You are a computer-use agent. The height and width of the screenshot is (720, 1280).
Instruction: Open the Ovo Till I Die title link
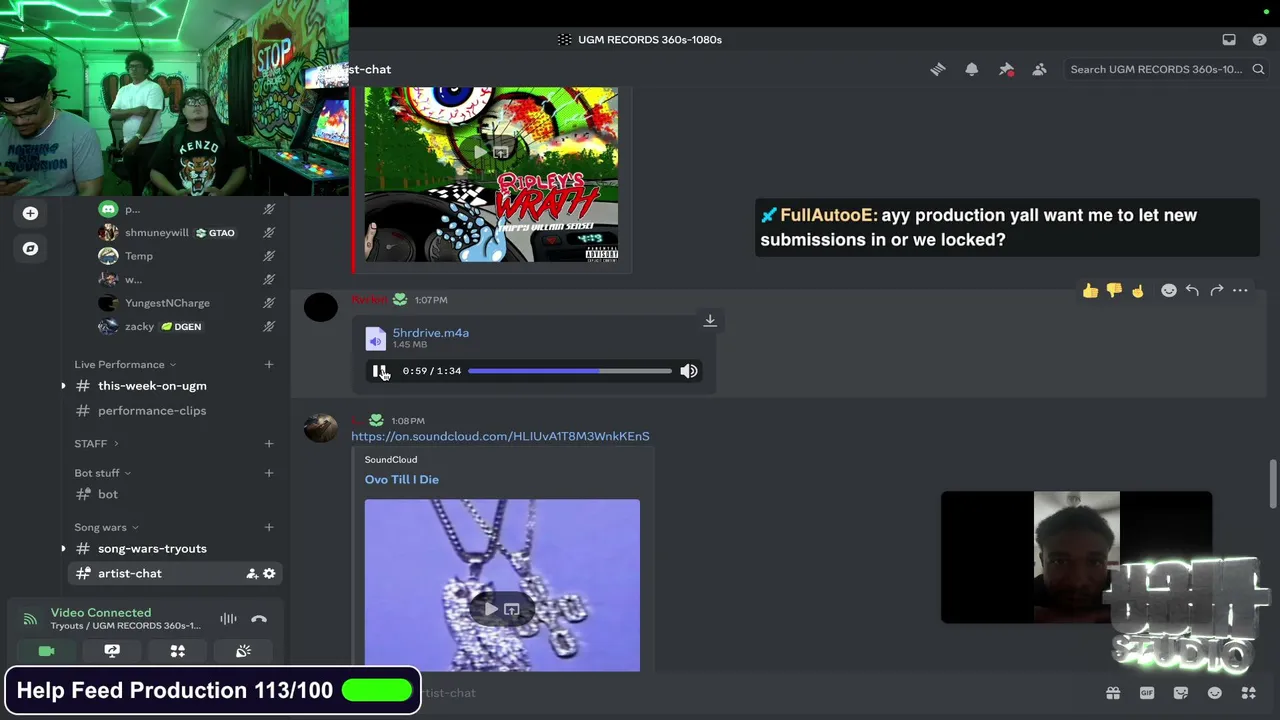tap(402, 480)
